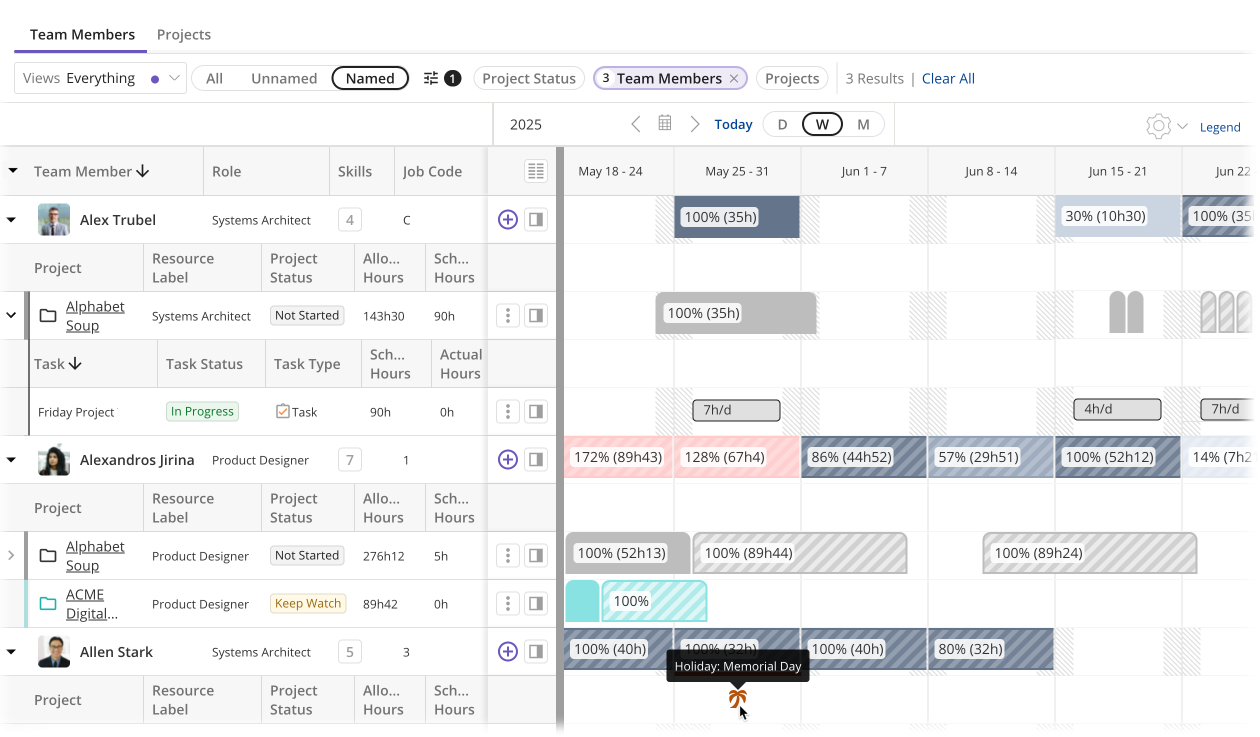This screenshot has width=1260, height=737.
Task: Switch to Day view toggle
Action: (x=782, y=125)
